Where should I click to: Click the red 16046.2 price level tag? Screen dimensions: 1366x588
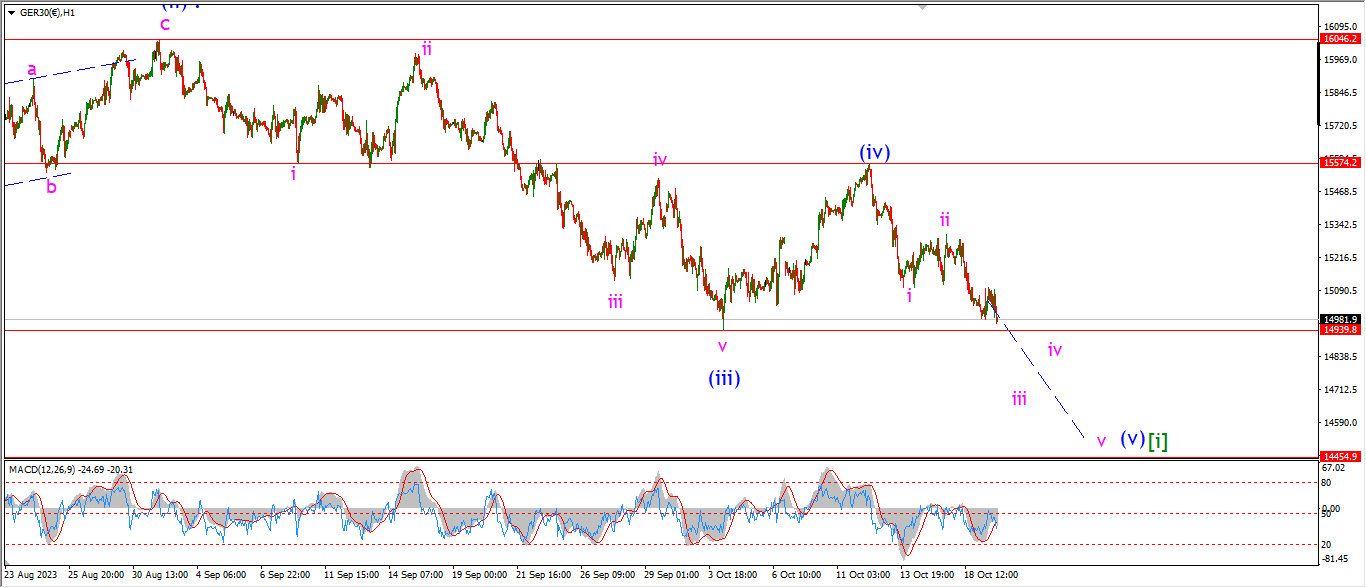click(x=1338, y=39)
